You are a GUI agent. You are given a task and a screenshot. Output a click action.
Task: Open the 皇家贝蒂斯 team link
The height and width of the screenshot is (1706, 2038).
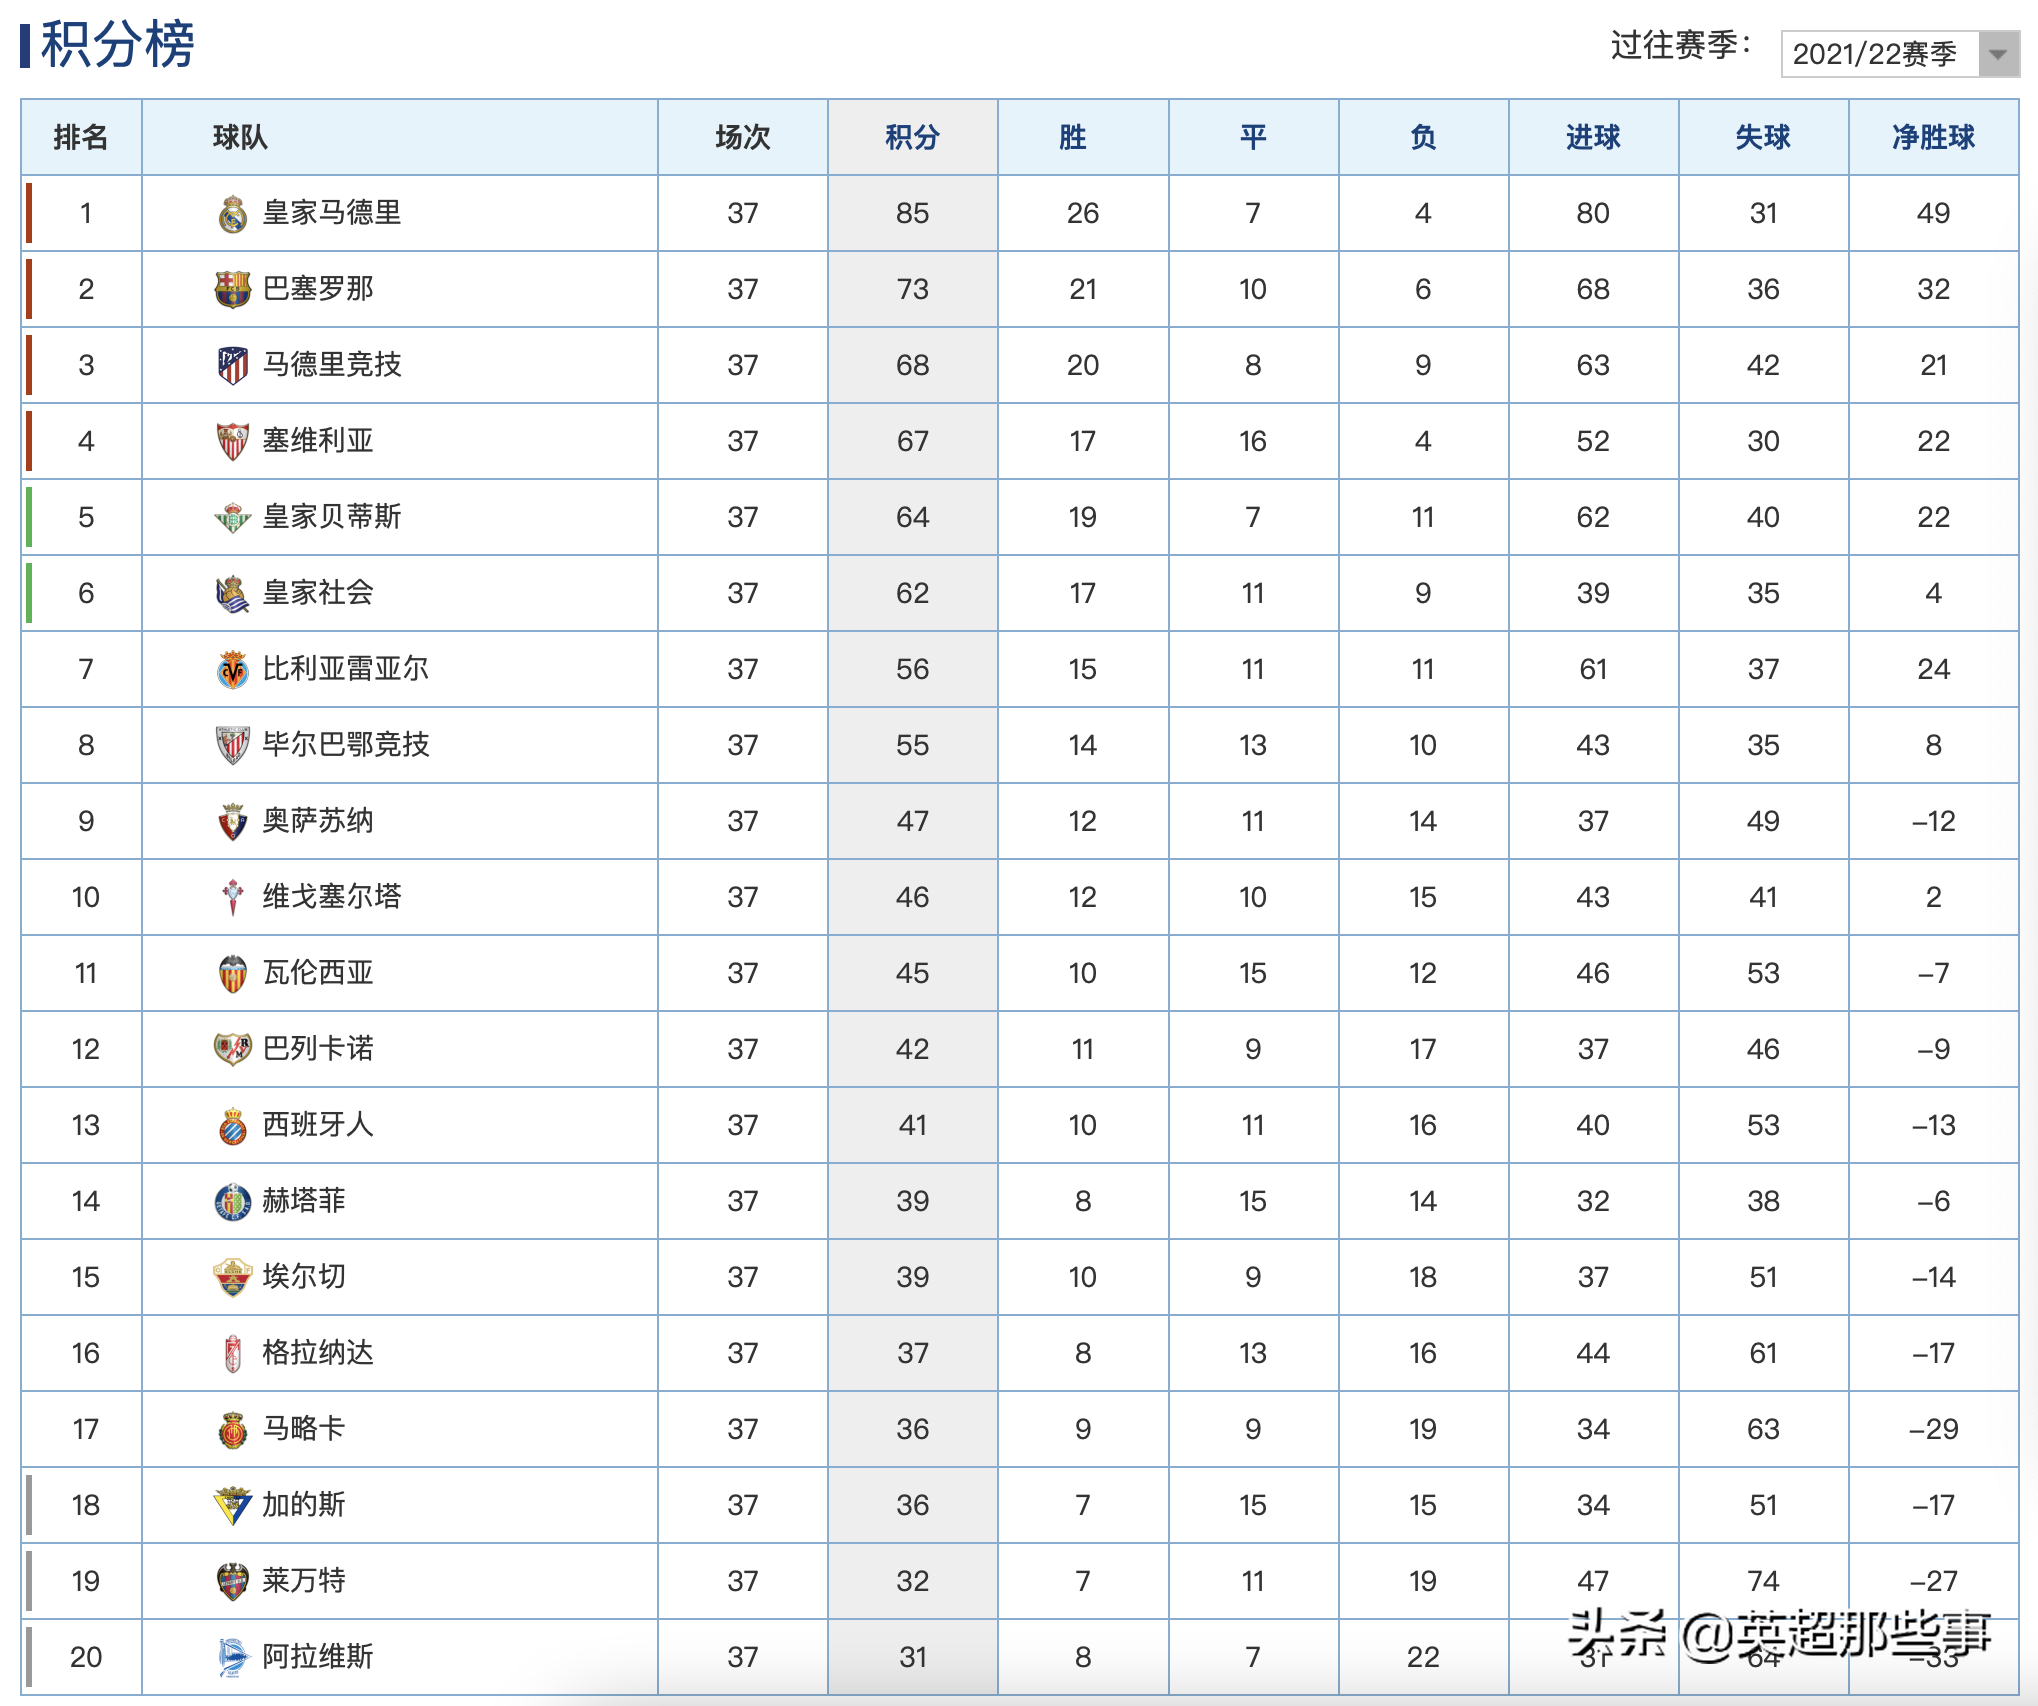[x=332, y=517]
